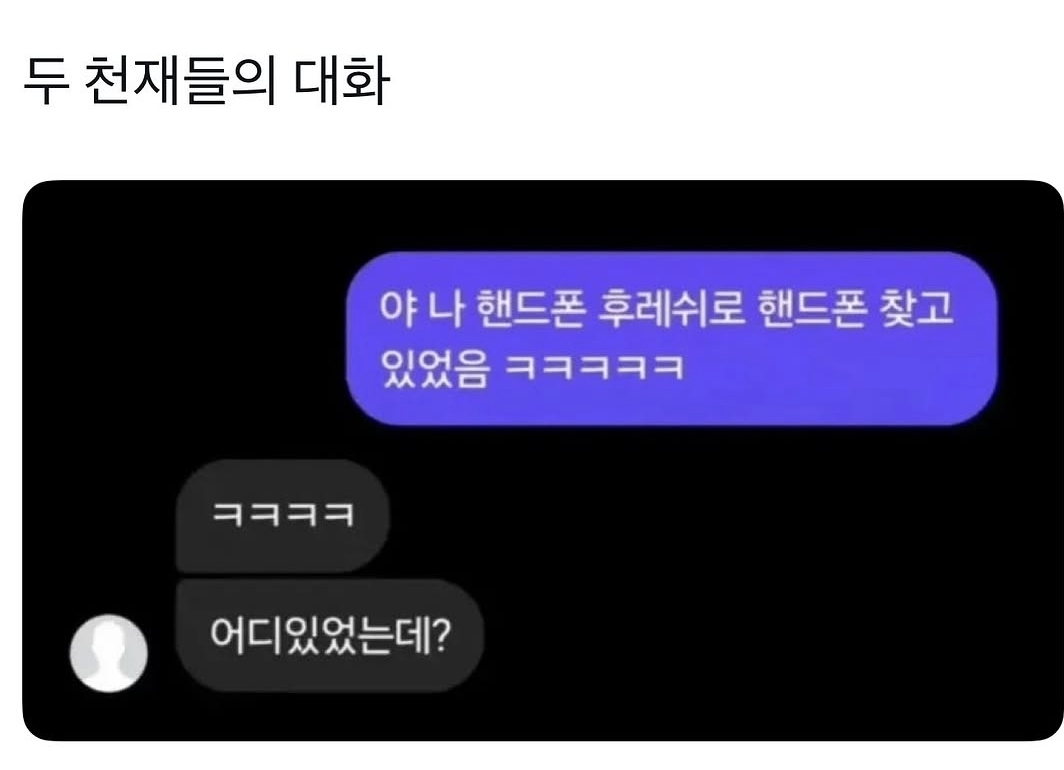Click the word '찾고' in purple bubble
The image size is (1064, 770).
[x=916, y=307]
